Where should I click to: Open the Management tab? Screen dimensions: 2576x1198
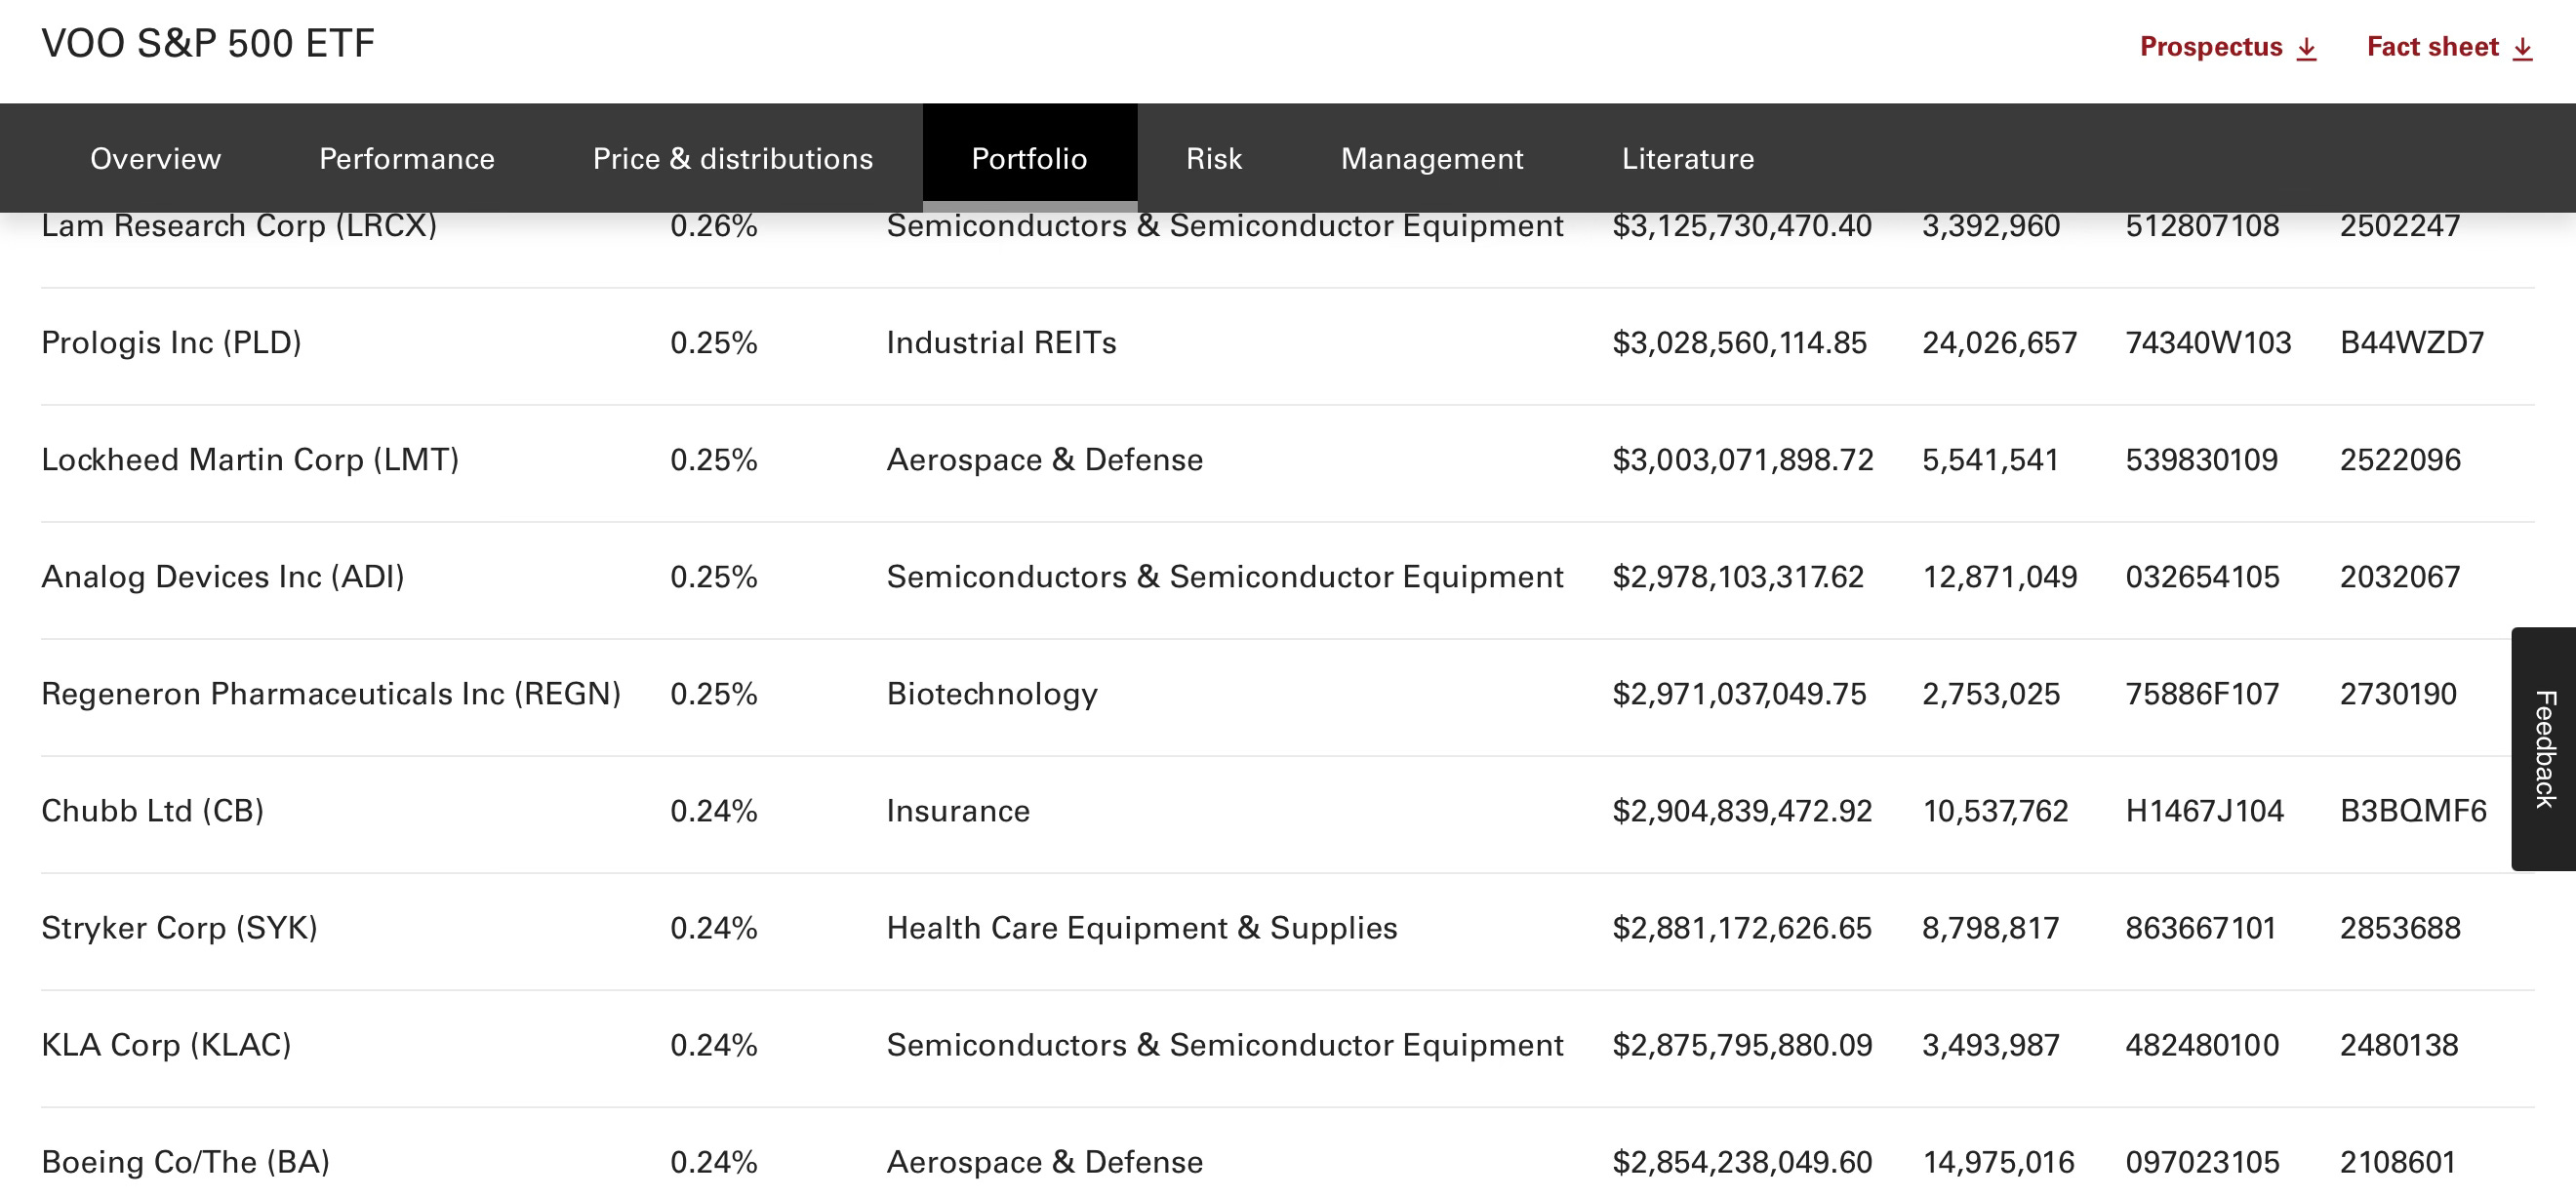pos(1431,158)
